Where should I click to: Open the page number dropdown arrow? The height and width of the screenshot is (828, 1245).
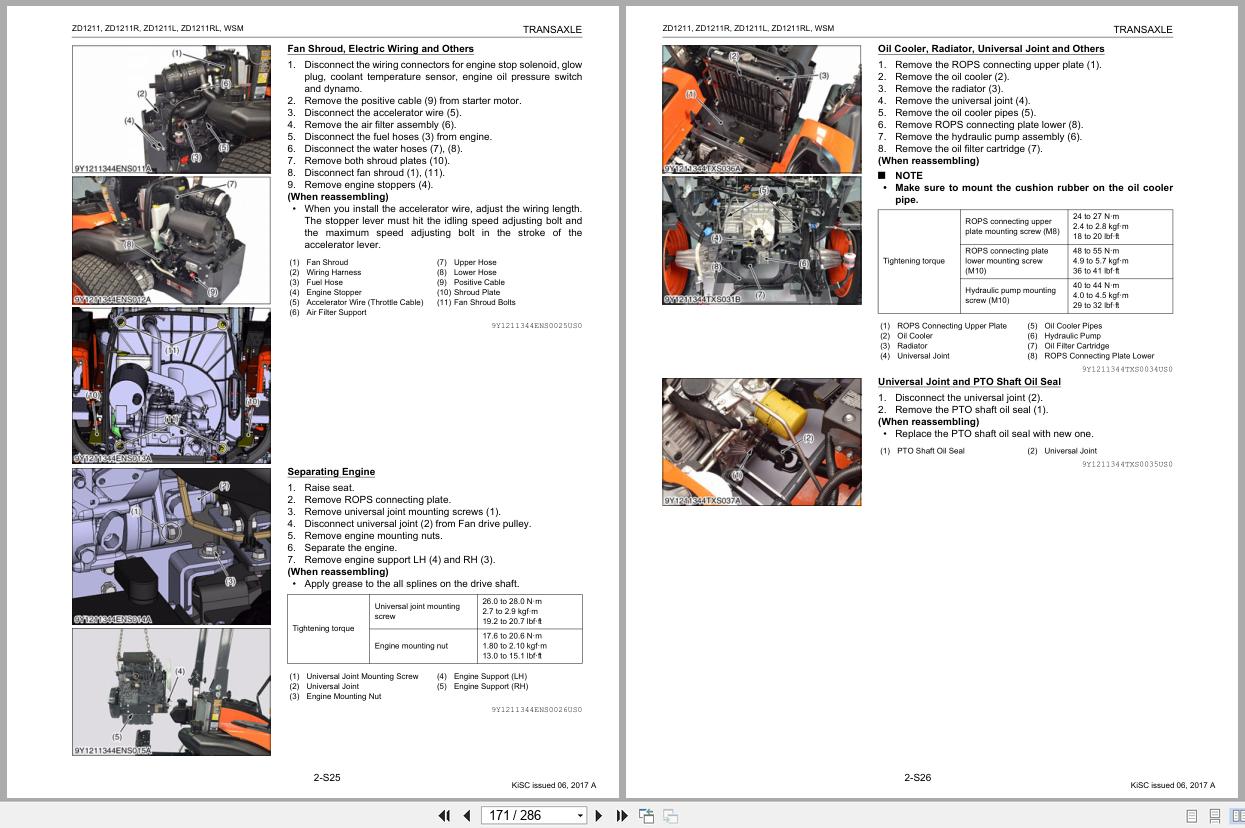tap(580, 816)
